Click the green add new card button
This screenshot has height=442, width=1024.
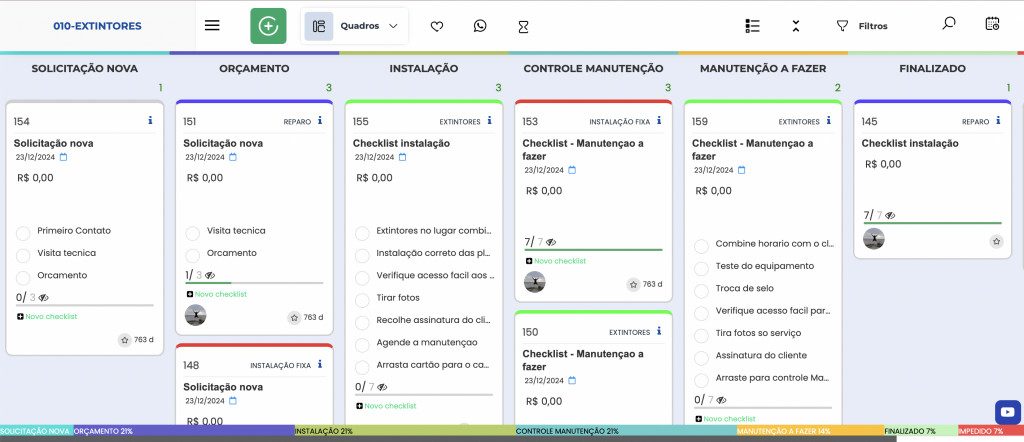tap(268, 26)
